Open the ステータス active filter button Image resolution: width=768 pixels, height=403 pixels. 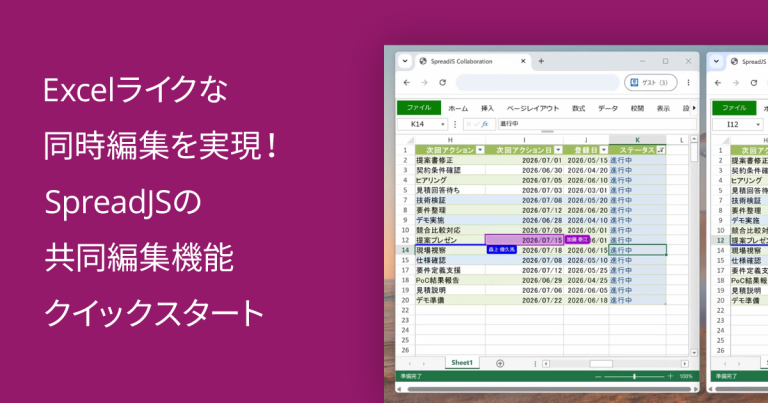click(x=661, y=150)
